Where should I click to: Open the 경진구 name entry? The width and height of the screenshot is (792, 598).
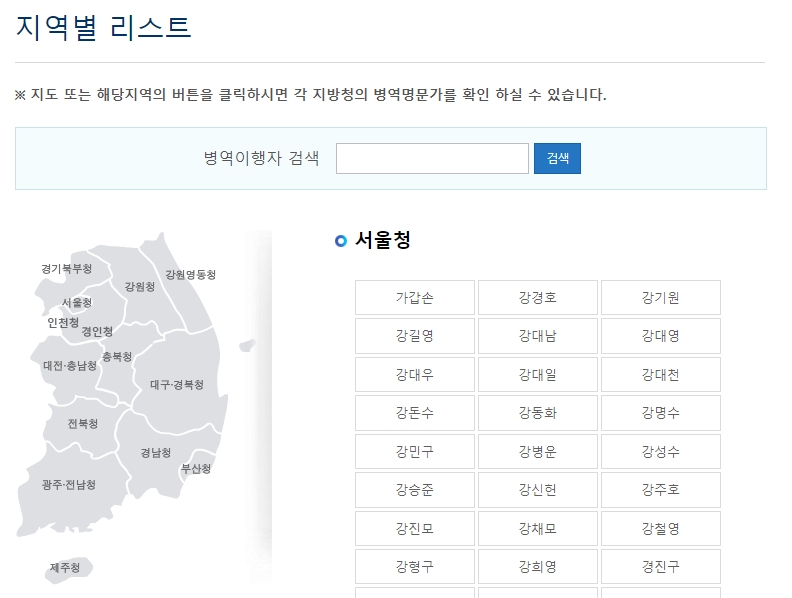(x=661, y=567)
